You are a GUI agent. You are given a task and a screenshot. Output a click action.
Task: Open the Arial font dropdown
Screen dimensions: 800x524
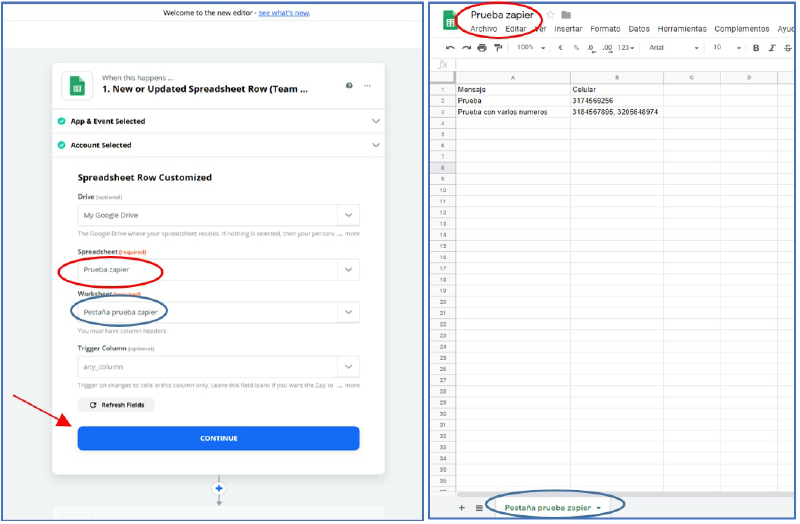(x=673, y=47)
